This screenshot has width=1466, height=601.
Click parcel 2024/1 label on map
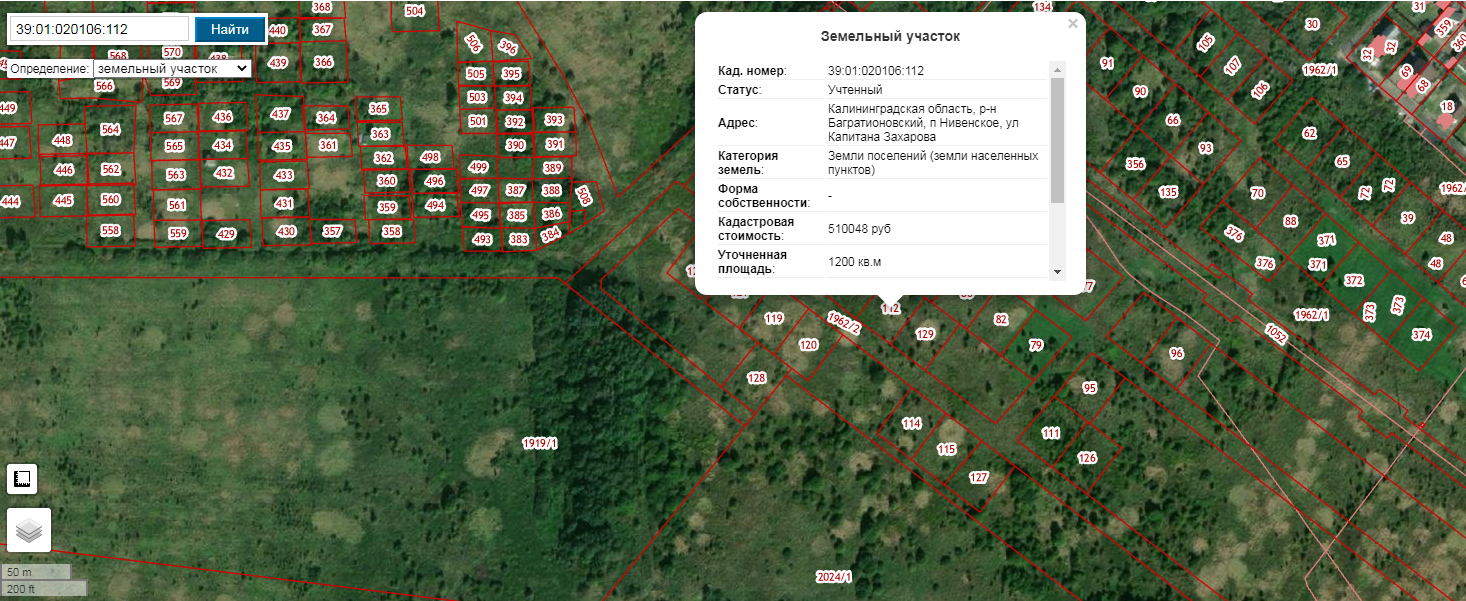[833, 577]
